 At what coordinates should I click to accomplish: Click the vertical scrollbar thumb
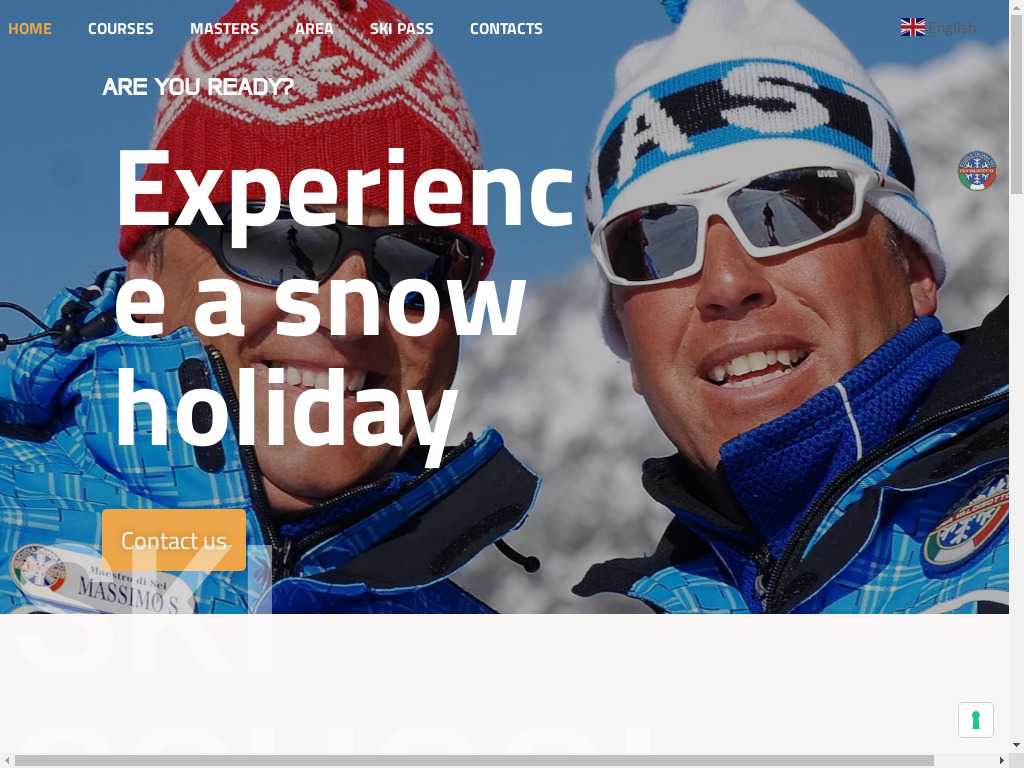coord(1016,104)
